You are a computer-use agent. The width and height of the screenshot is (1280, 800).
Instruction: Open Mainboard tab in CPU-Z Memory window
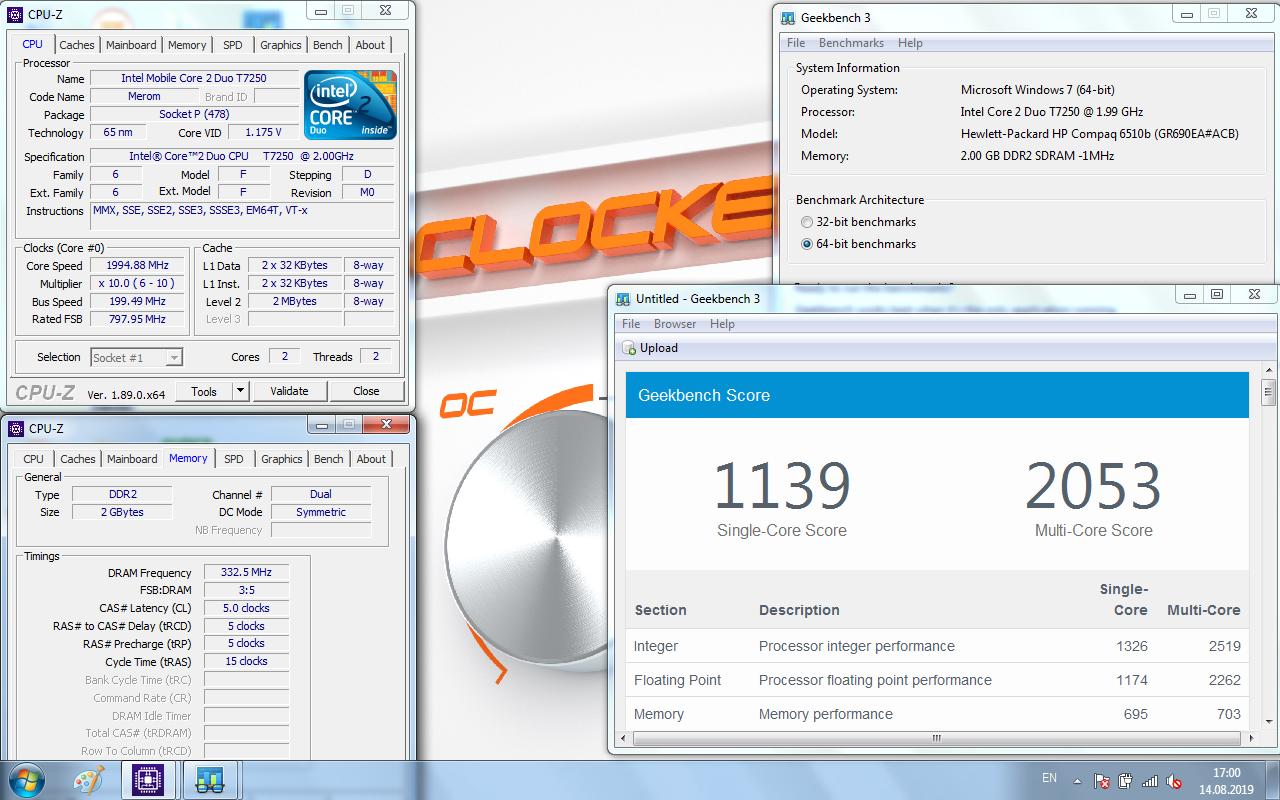pyautogui.click(x=132, y=459)
